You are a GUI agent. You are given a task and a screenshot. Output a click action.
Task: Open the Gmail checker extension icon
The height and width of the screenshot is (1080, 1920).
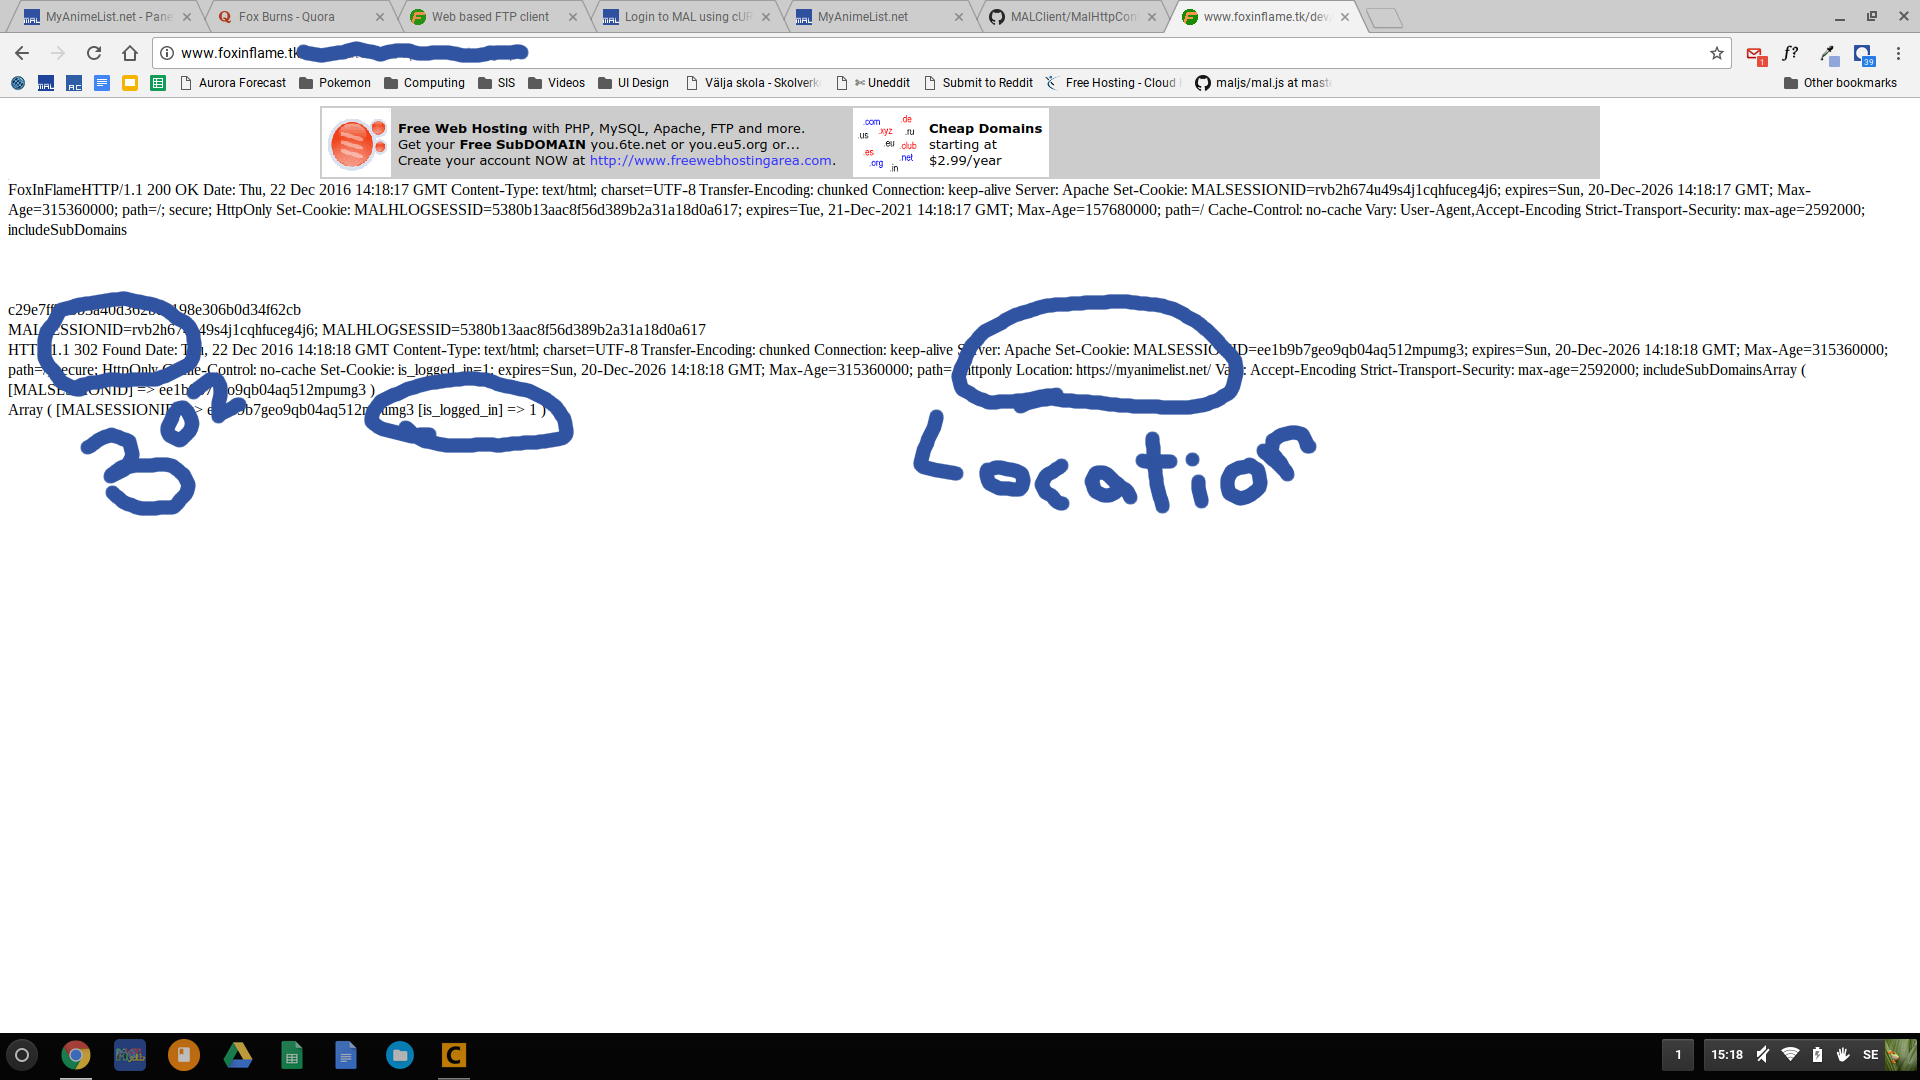pos(1755,54)
